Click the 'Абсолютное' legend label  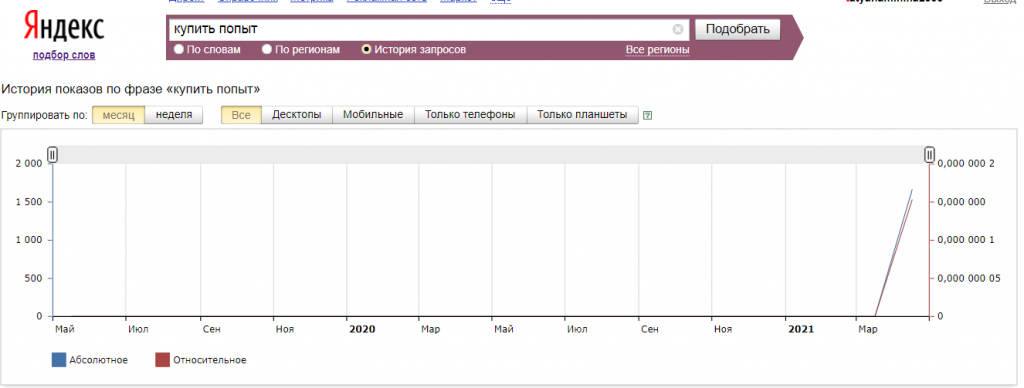99,360
